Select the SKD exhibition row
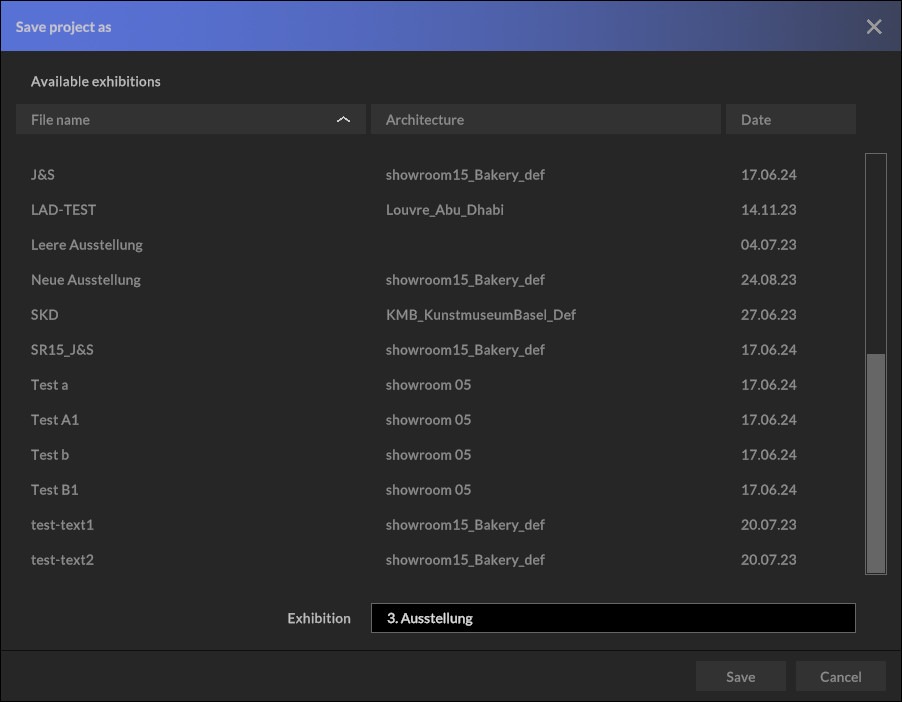Viewport: 902px width, 702px height. (x=45, y=315)
